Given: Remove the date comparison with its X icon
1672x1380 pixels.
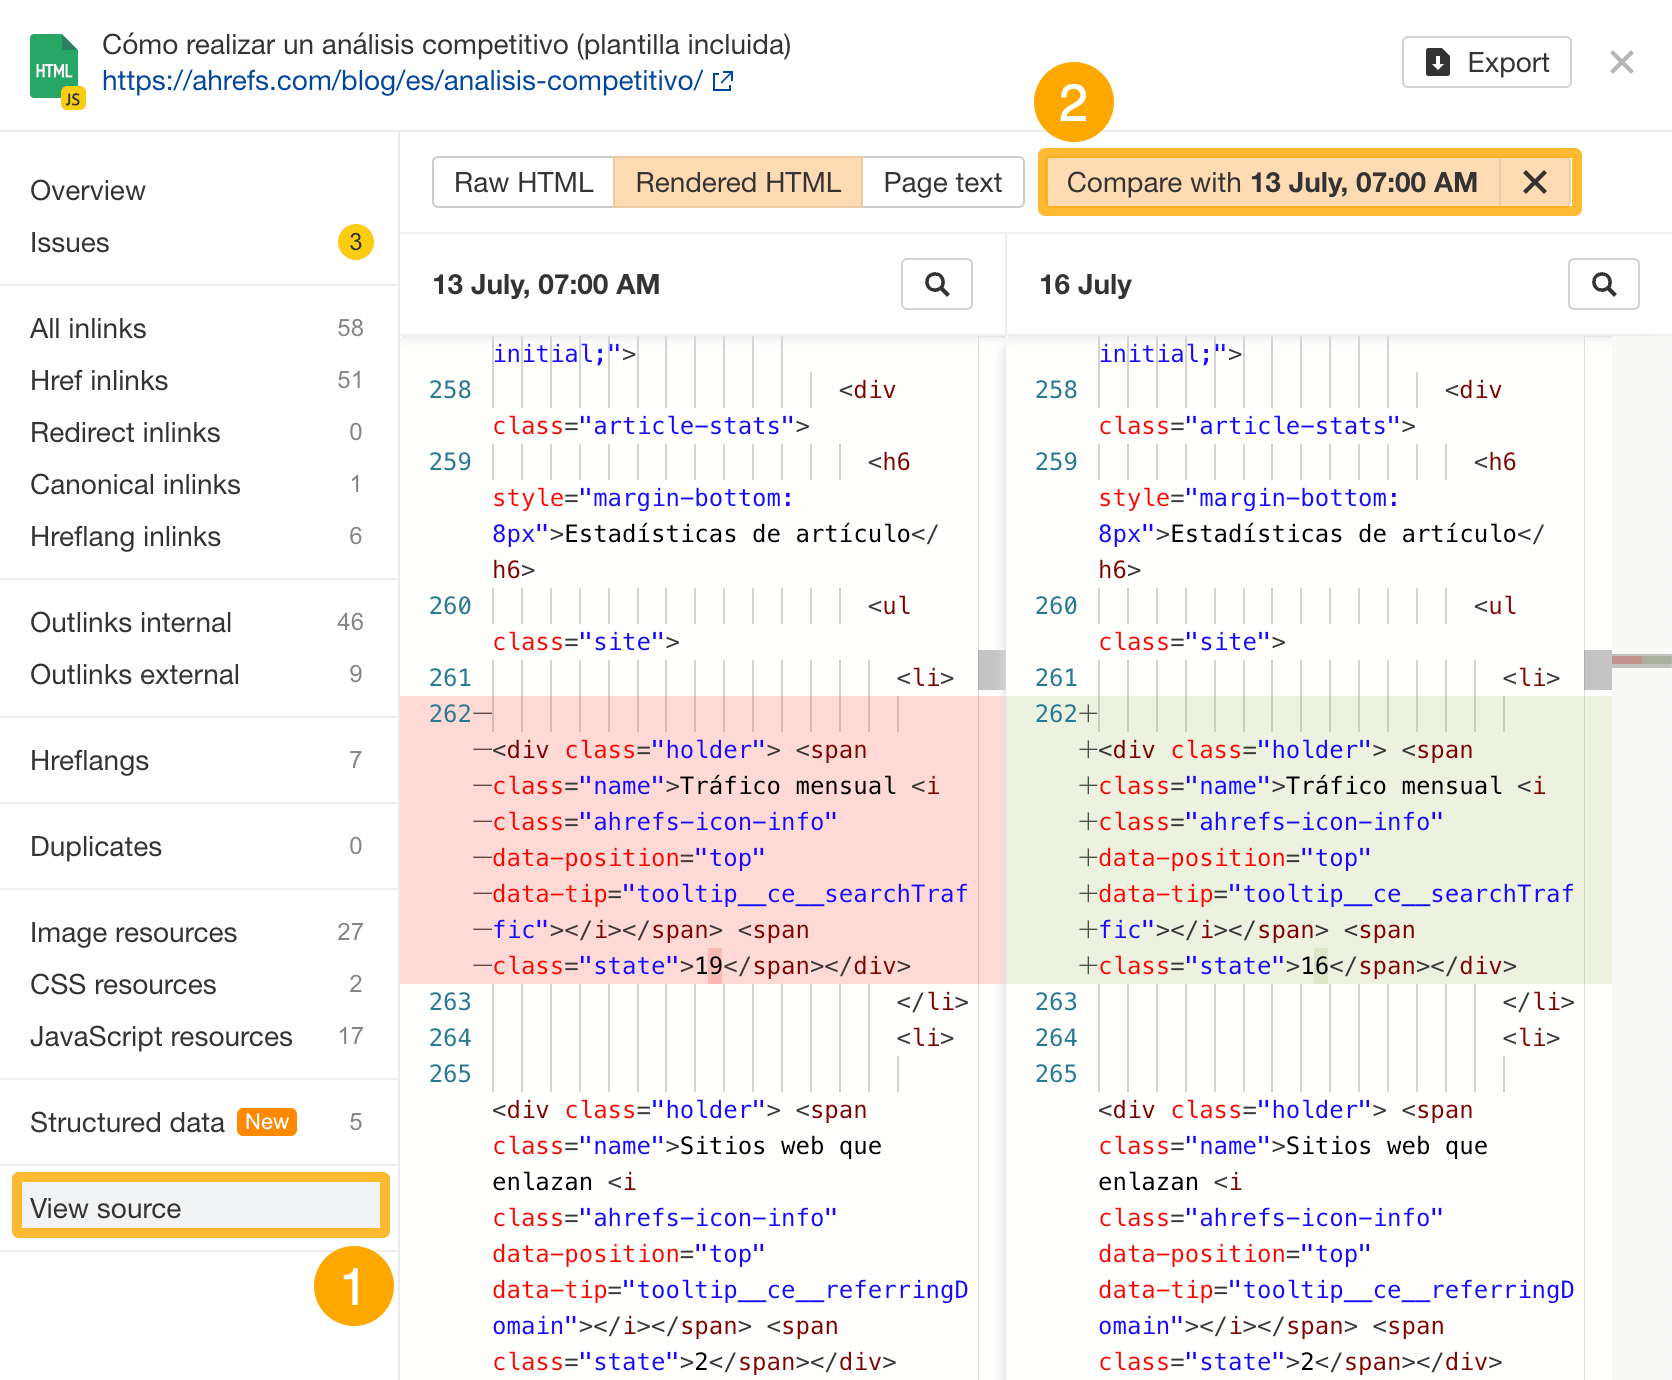Looking at the screenshot, I should tap(1535, 182).
